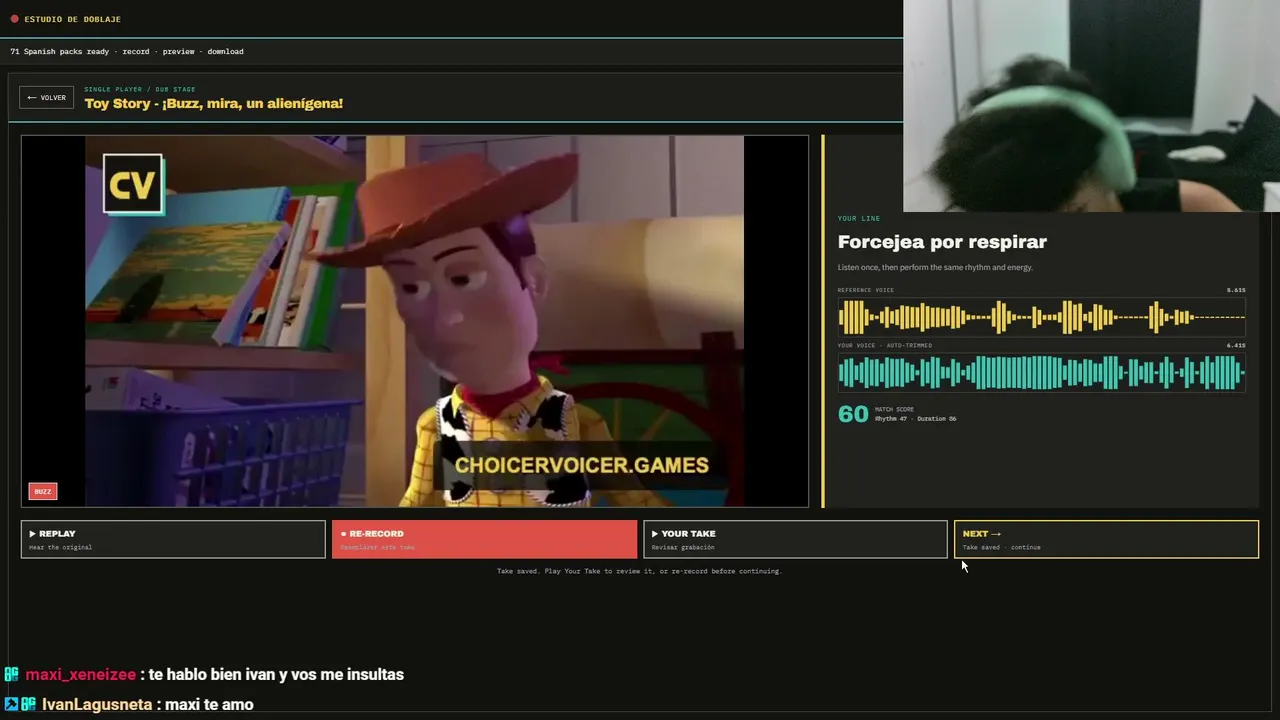Click your voice auto-trimmed waveform

(1041, 373)
